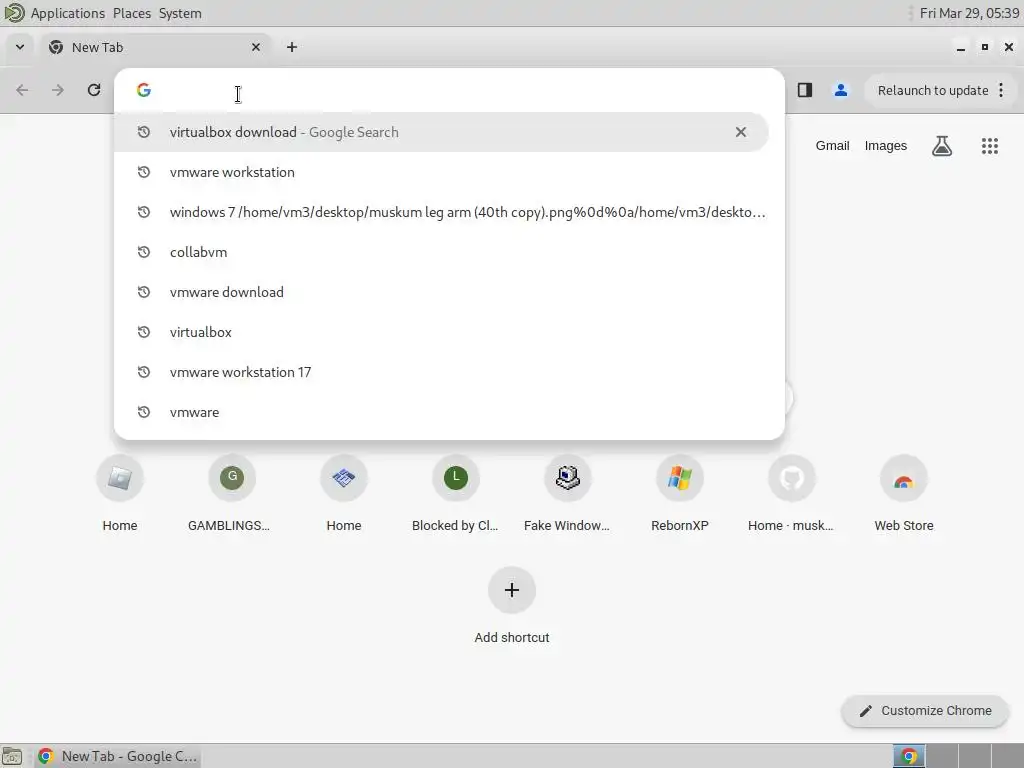Click Add shortcut plus button
Screen dimensions: 1024x768
tap(512, 590)
